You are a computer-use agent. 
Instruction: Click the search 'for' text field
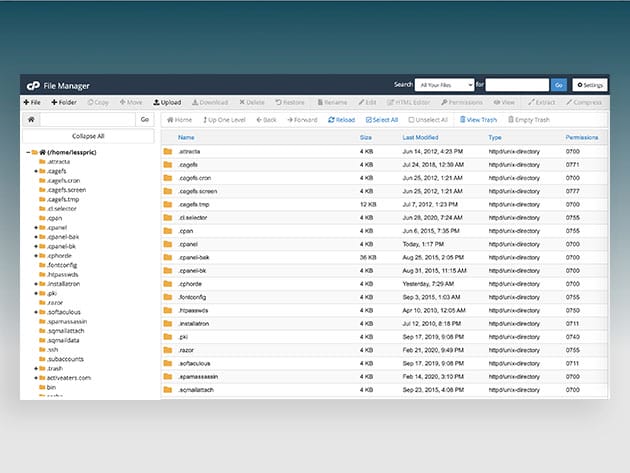pyautogui.click(x=516, y=86)
